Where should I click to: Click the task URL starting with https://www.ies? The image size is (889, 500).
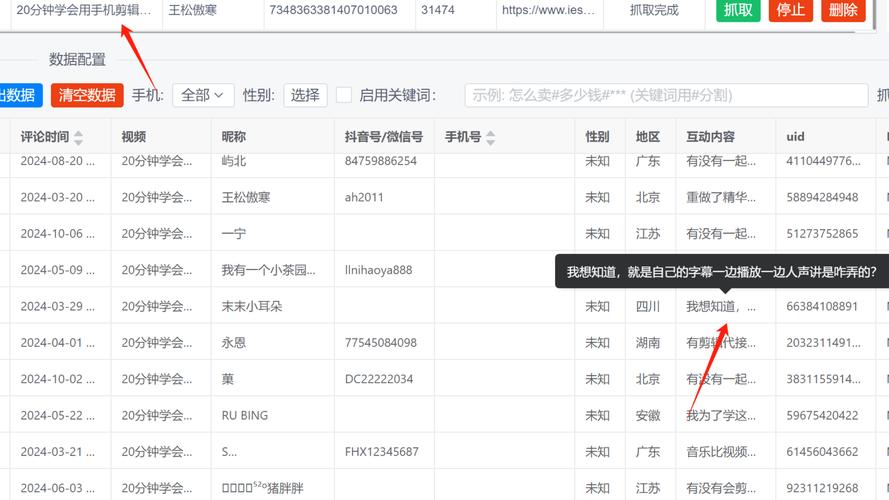549,10
